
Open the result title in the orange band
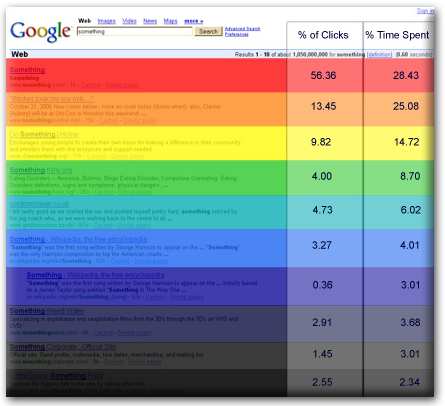tap(52, 99)
